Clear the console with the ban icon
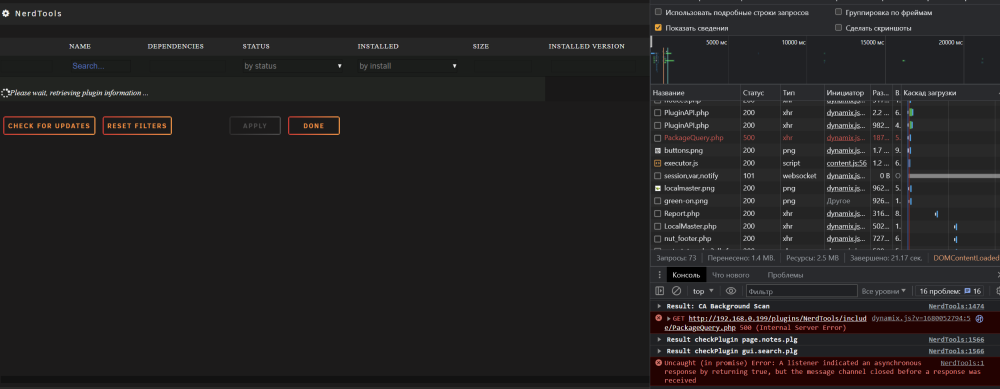 click(x=677, y=291)
